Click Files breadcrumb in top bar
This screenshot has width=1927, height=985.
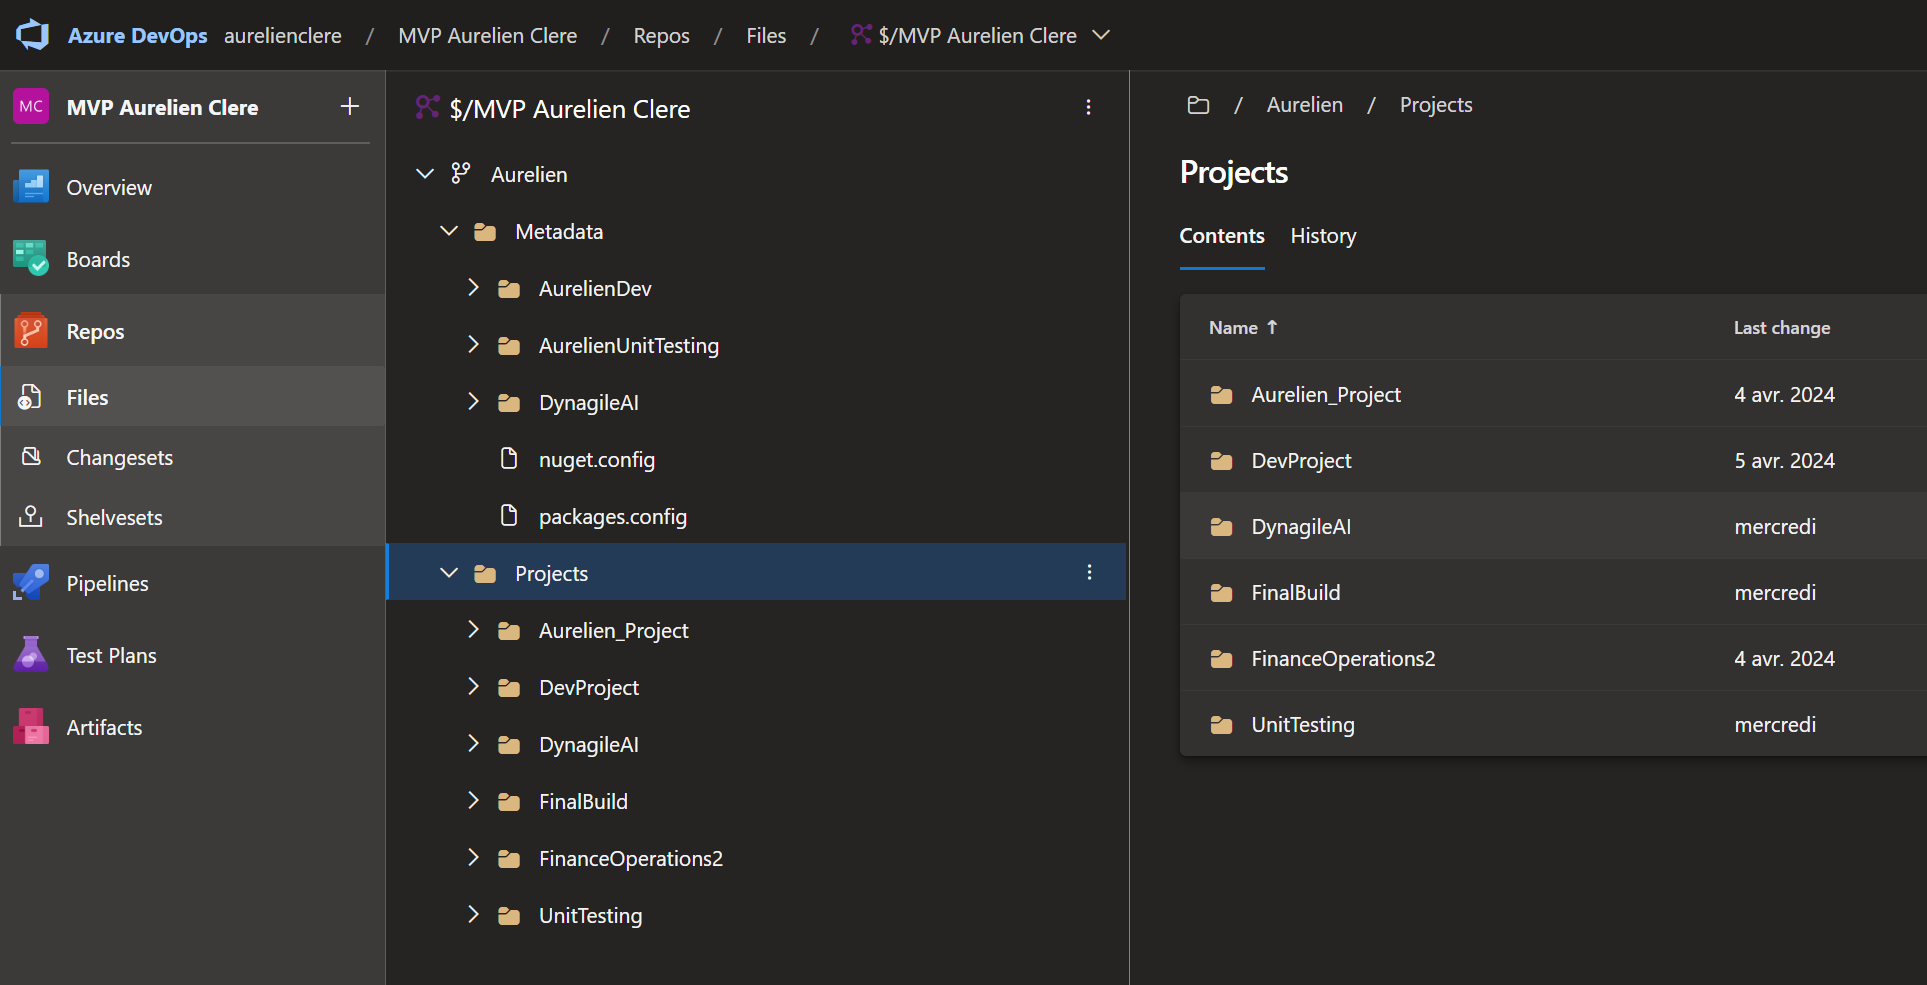[766, 36]
